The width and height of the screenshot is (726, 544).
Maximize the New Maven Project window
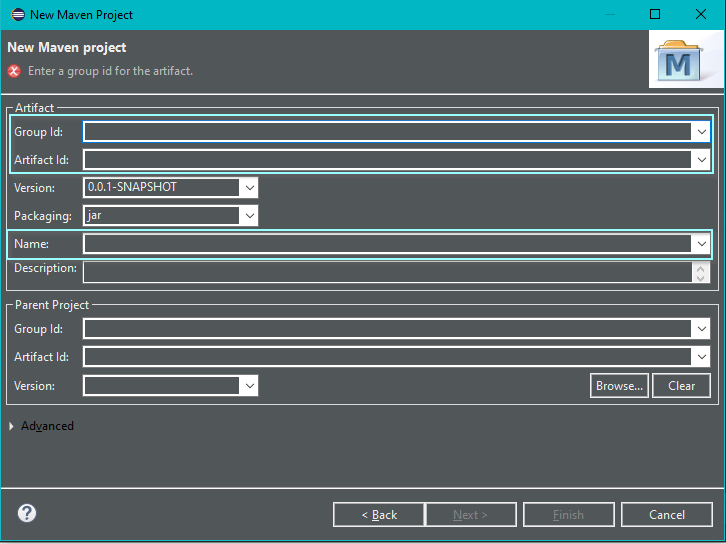(x=655, y=14)
